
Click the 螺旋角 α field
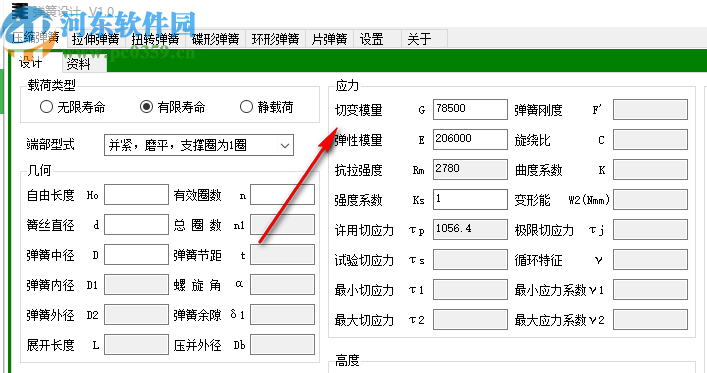click(x=283, y=285)
